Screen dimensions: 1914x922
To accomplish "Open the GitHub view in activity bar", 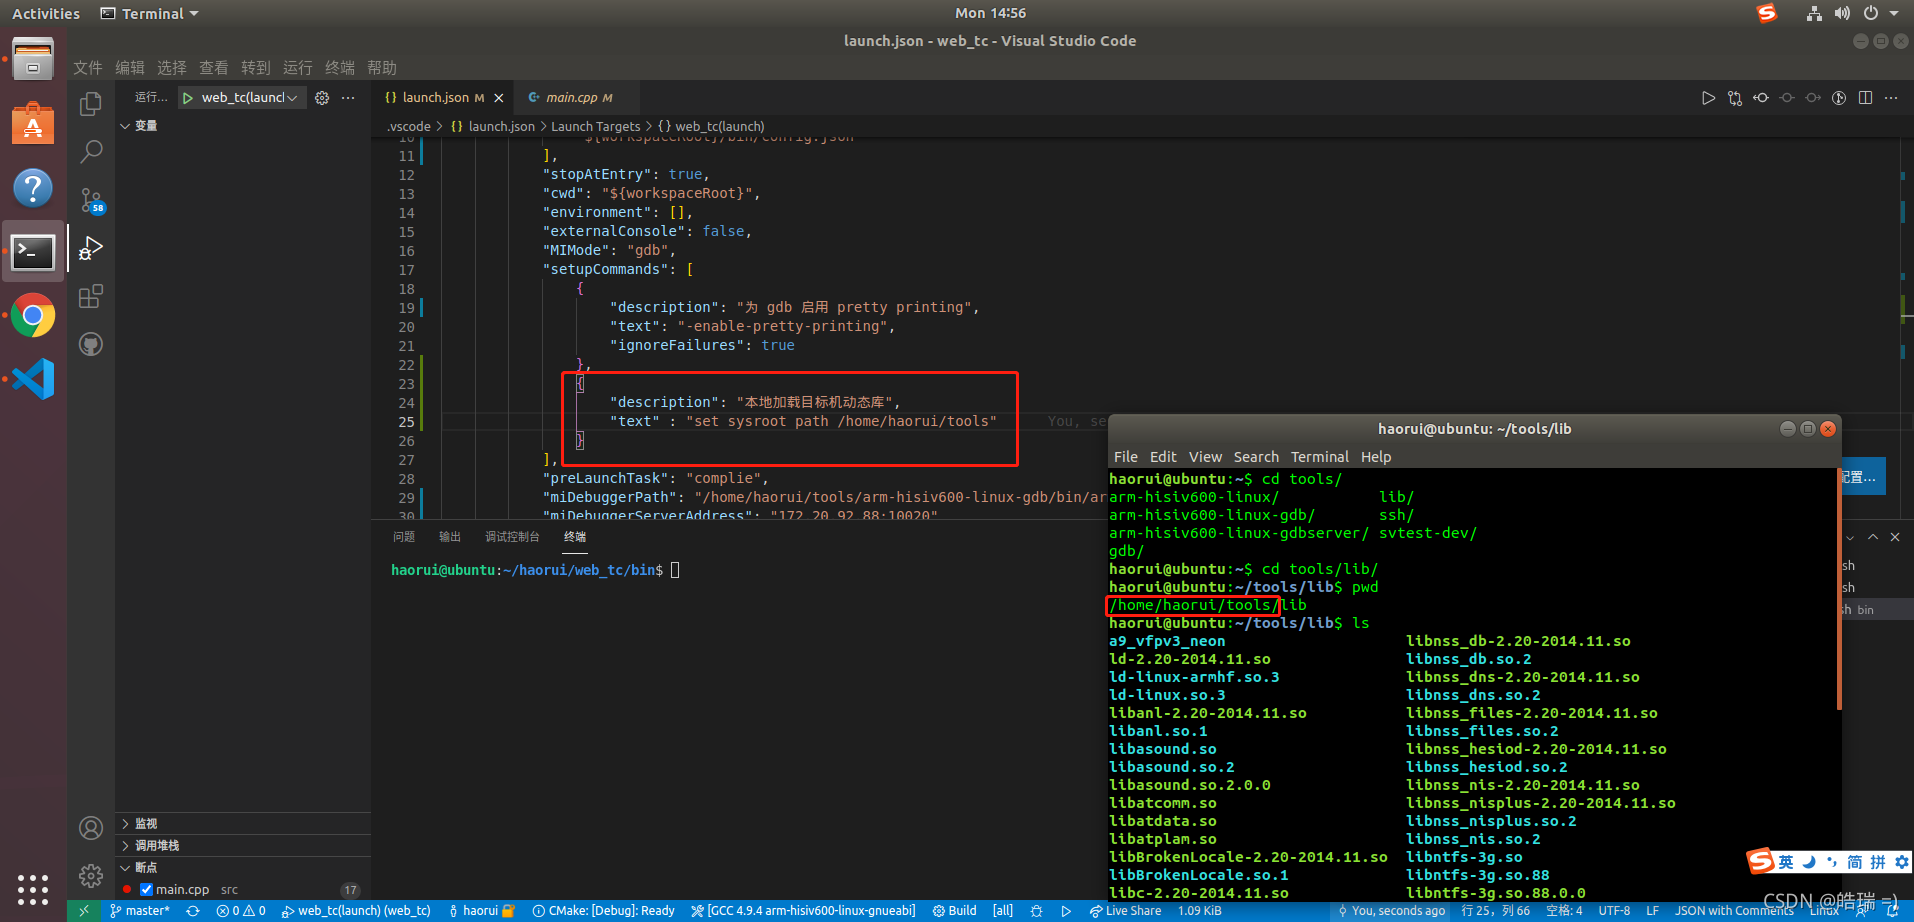I will [x=91, y=344].
